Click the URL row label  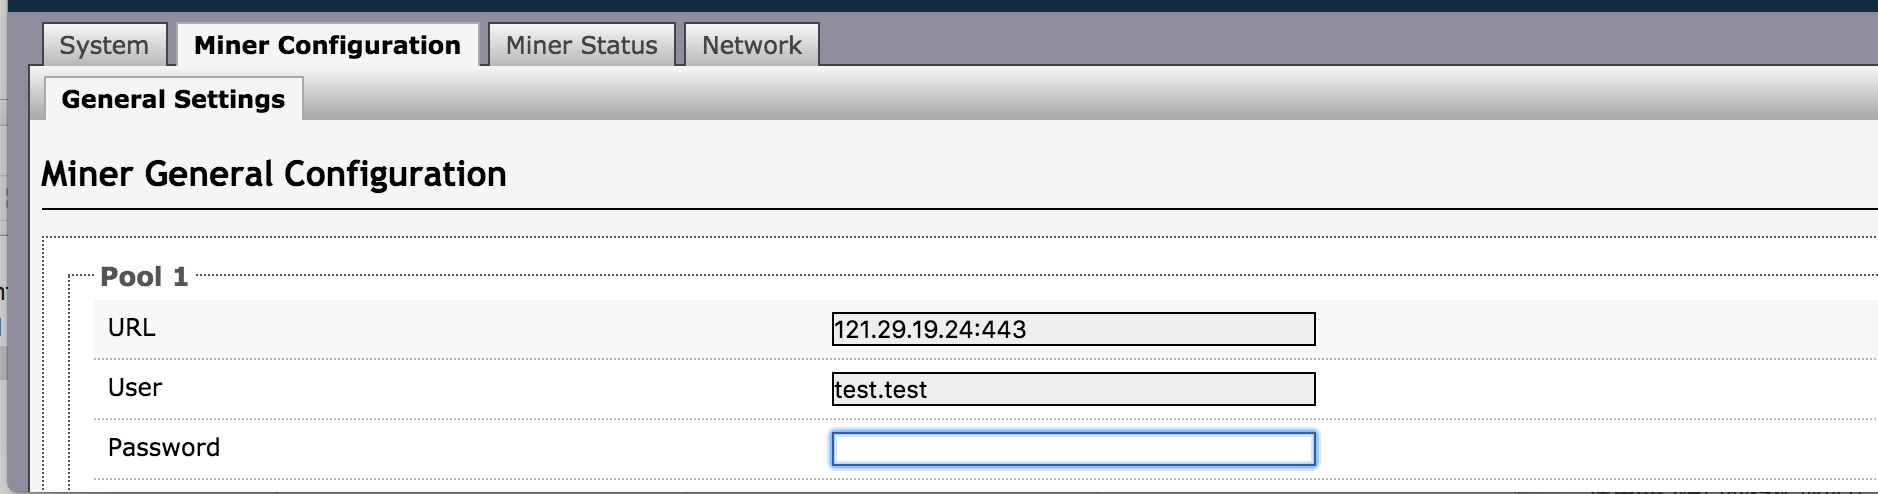(x=132, y=328)
